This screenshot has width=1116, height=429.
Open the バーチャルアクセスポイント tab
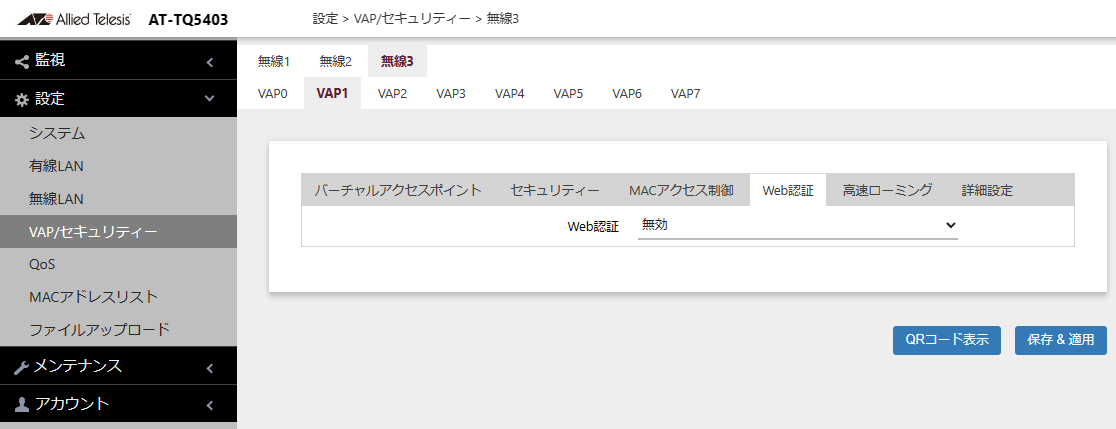pyautogui.click(x=398, y=190)
